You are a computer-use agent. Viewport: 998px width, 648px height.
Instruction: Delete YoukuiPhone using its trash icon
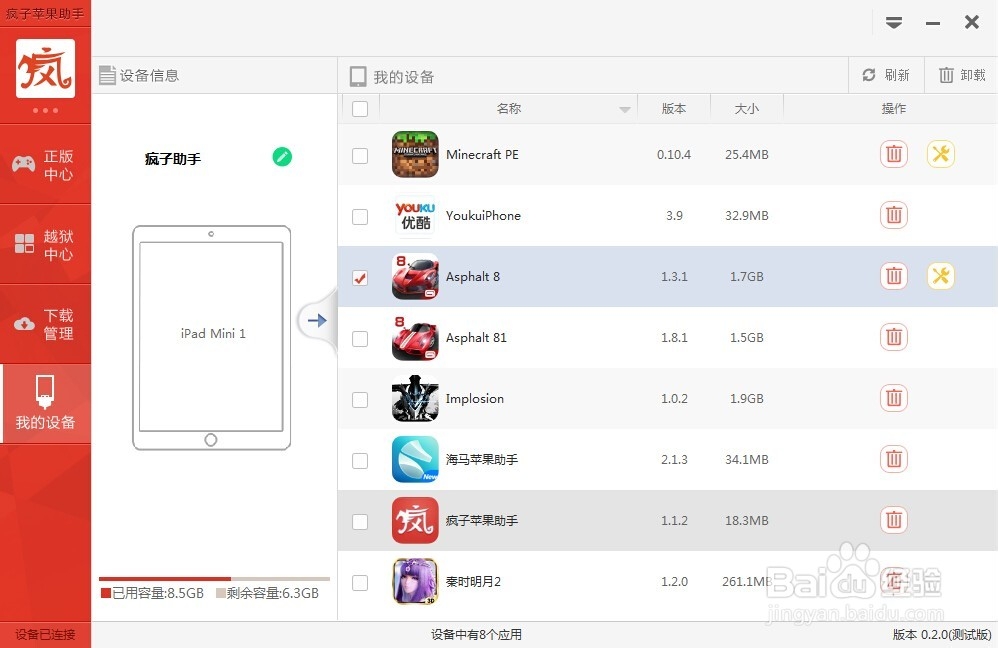coord(893,215)
